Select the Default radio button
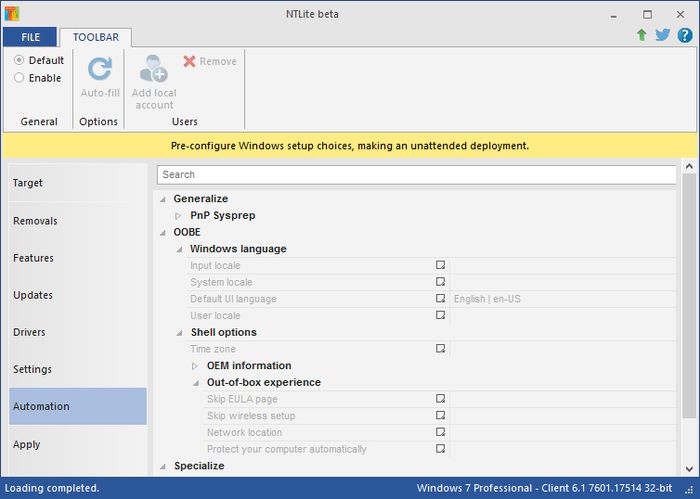Screen dimensions: 700x499 [19, 60]
